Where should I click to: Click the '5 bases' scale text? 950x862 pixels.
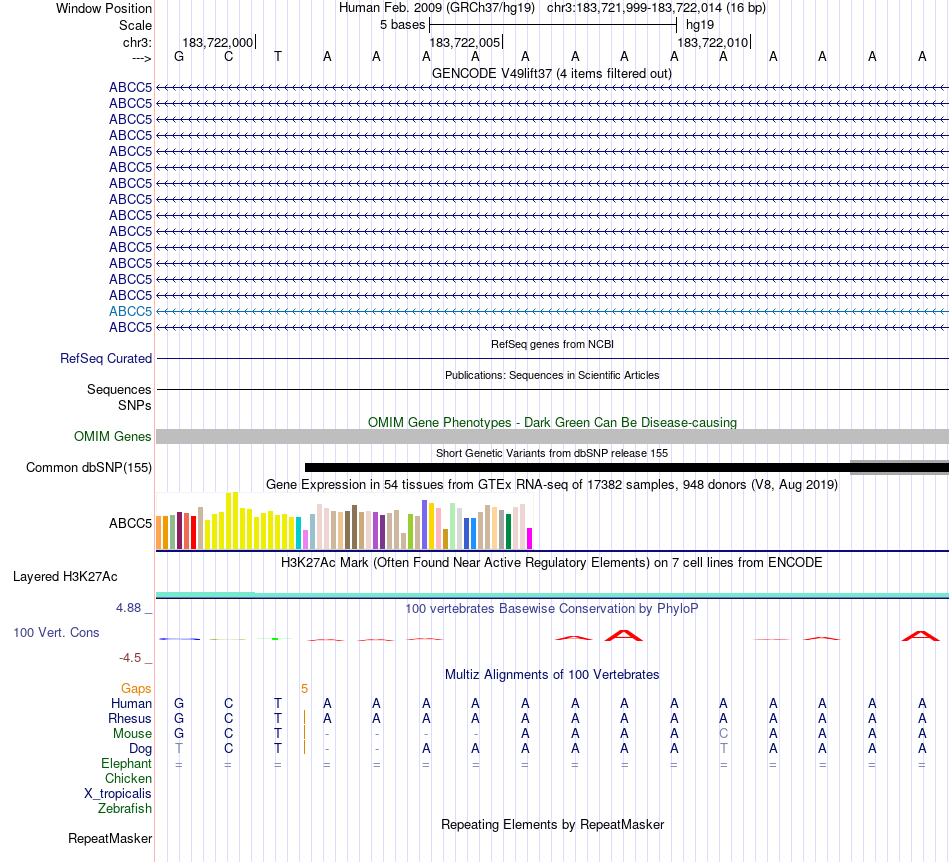[403, 25]
